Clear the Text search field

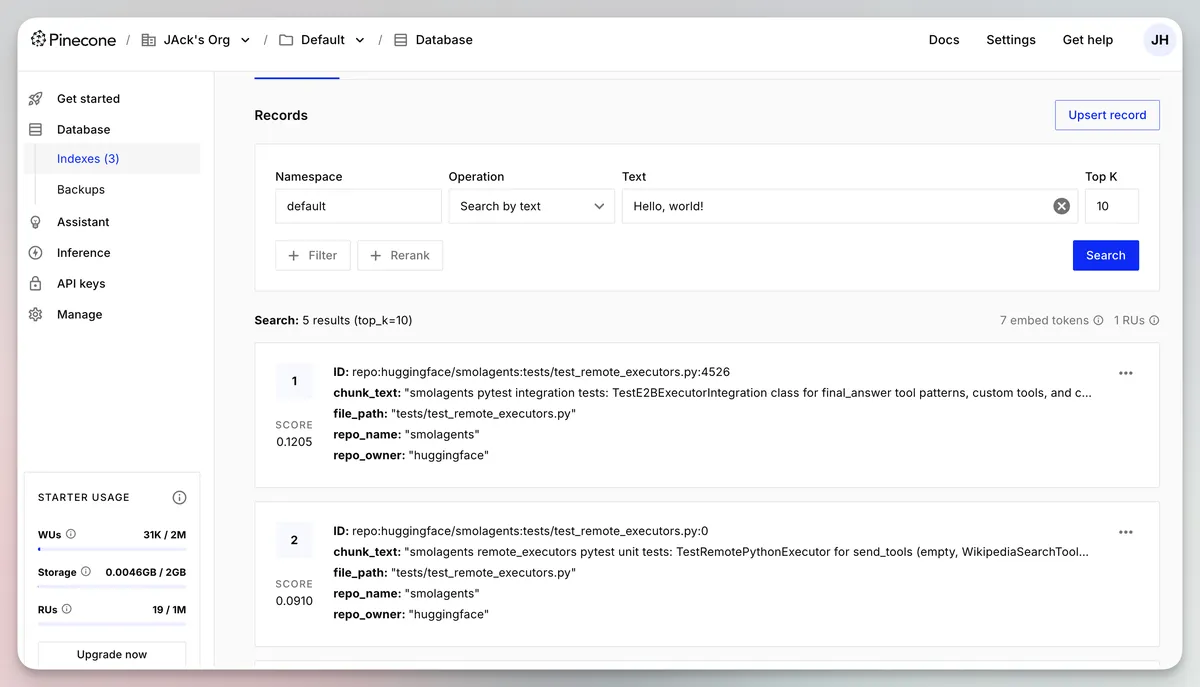[1061, 206]
